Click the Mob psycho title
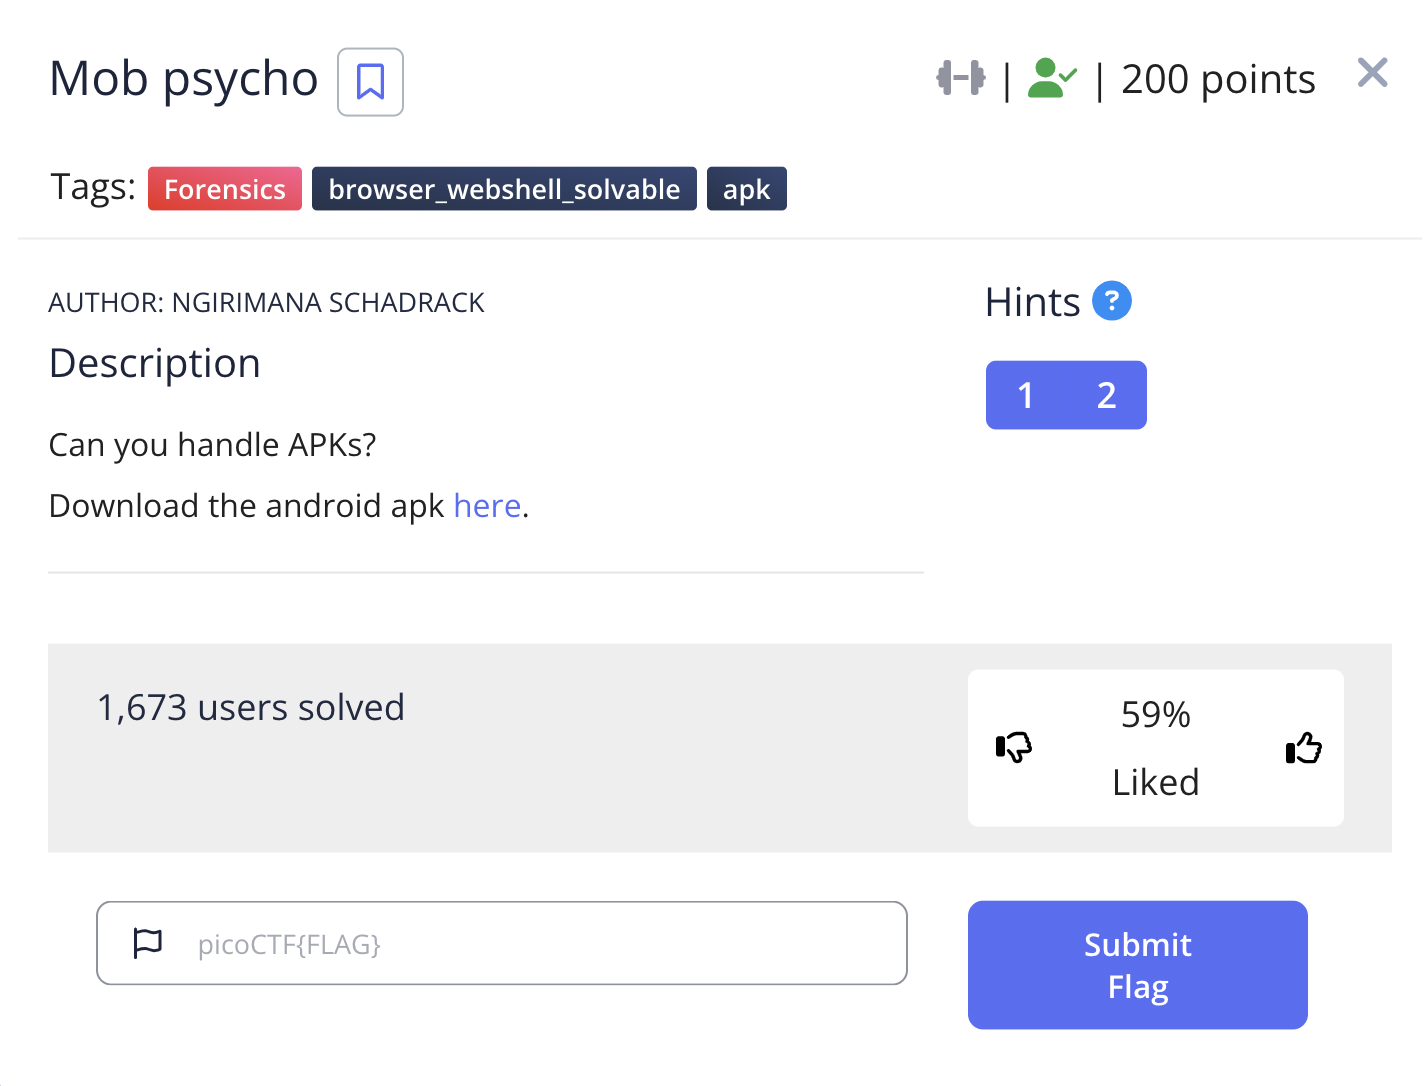1426x1086 pixels. [184, 79]
